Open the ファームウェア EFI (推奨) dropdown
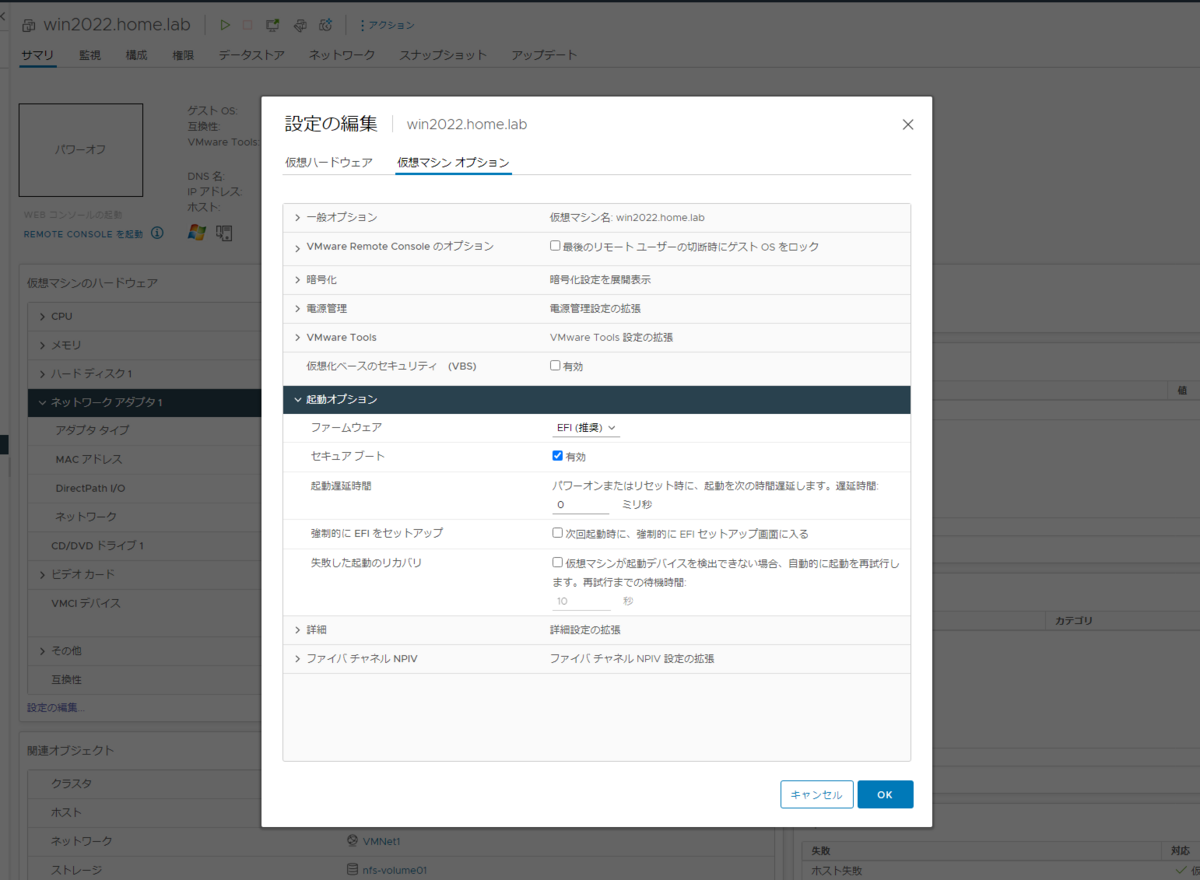This screenshot has width=1200, height=880. [586, 428]
